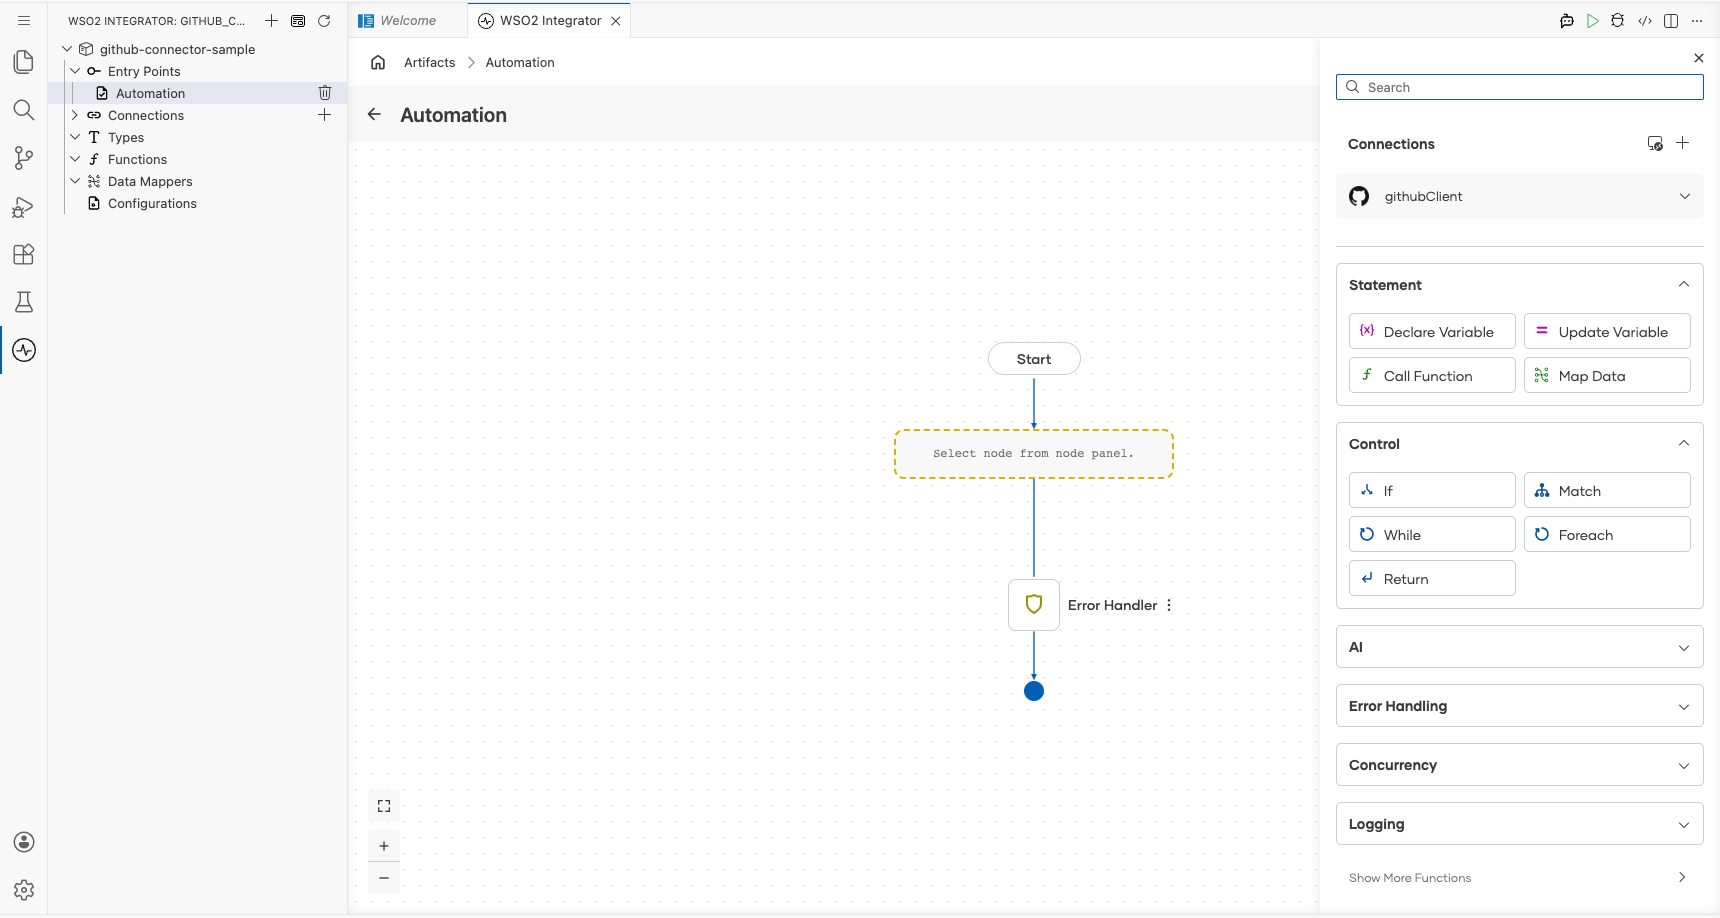Click the Start node in diagram
Viewport: 1720px width, 918px height.
1034,359
